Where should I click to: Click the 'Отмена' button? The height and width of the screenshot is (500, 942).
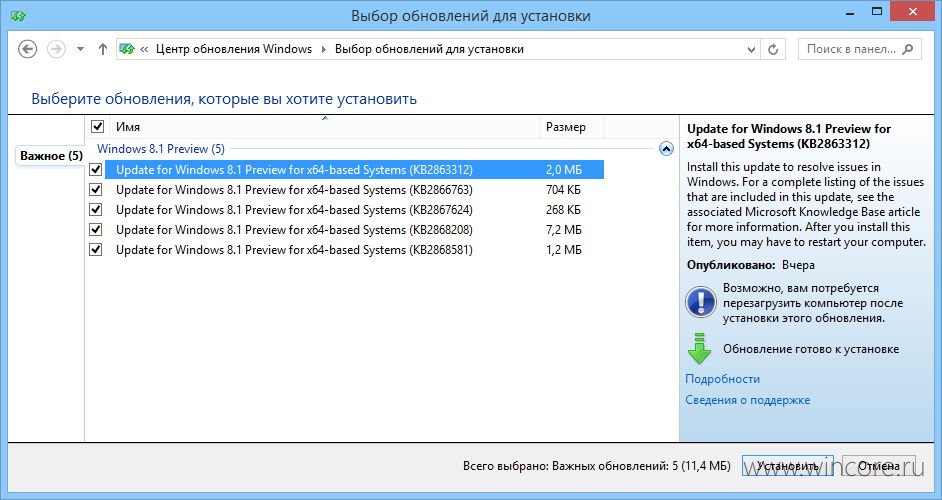878,466
